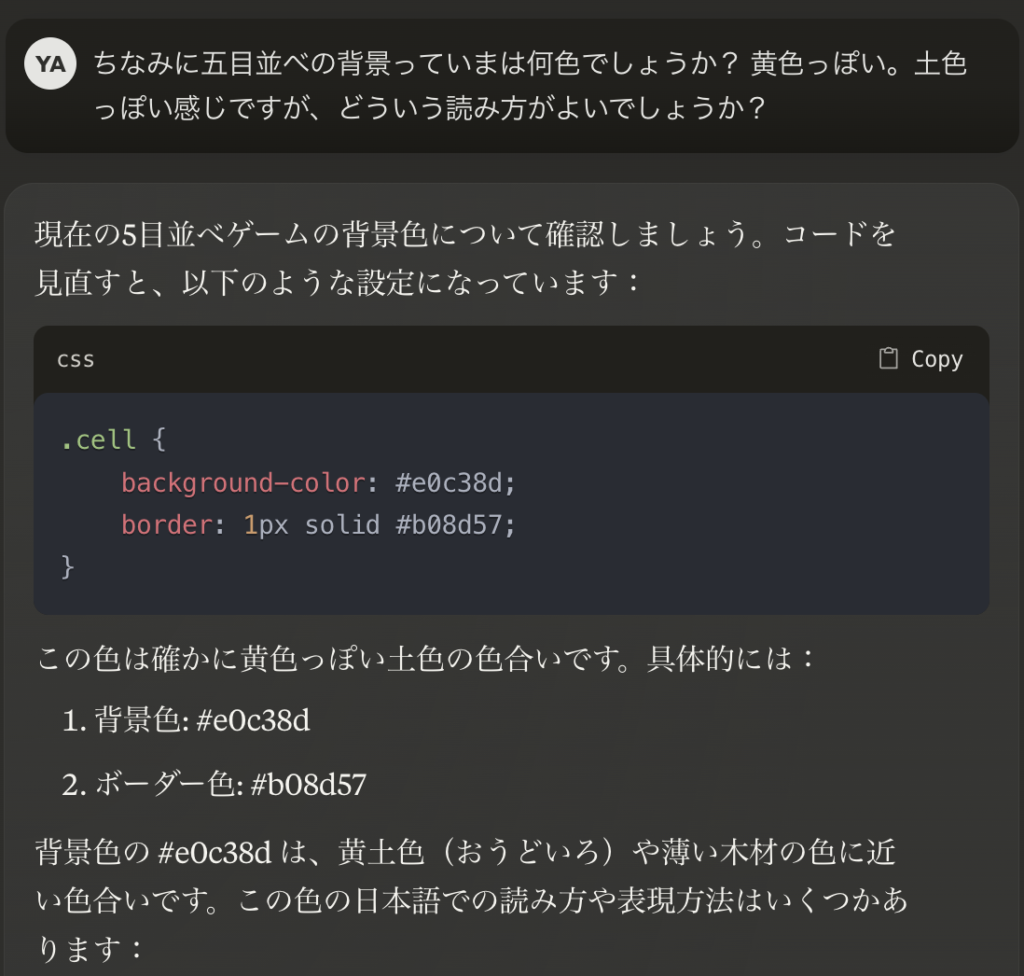This screenshot has height=976, width=1024.
Task: Click #e0c38d in the paragraph 背景色の
Action: (x=214, y=853)
